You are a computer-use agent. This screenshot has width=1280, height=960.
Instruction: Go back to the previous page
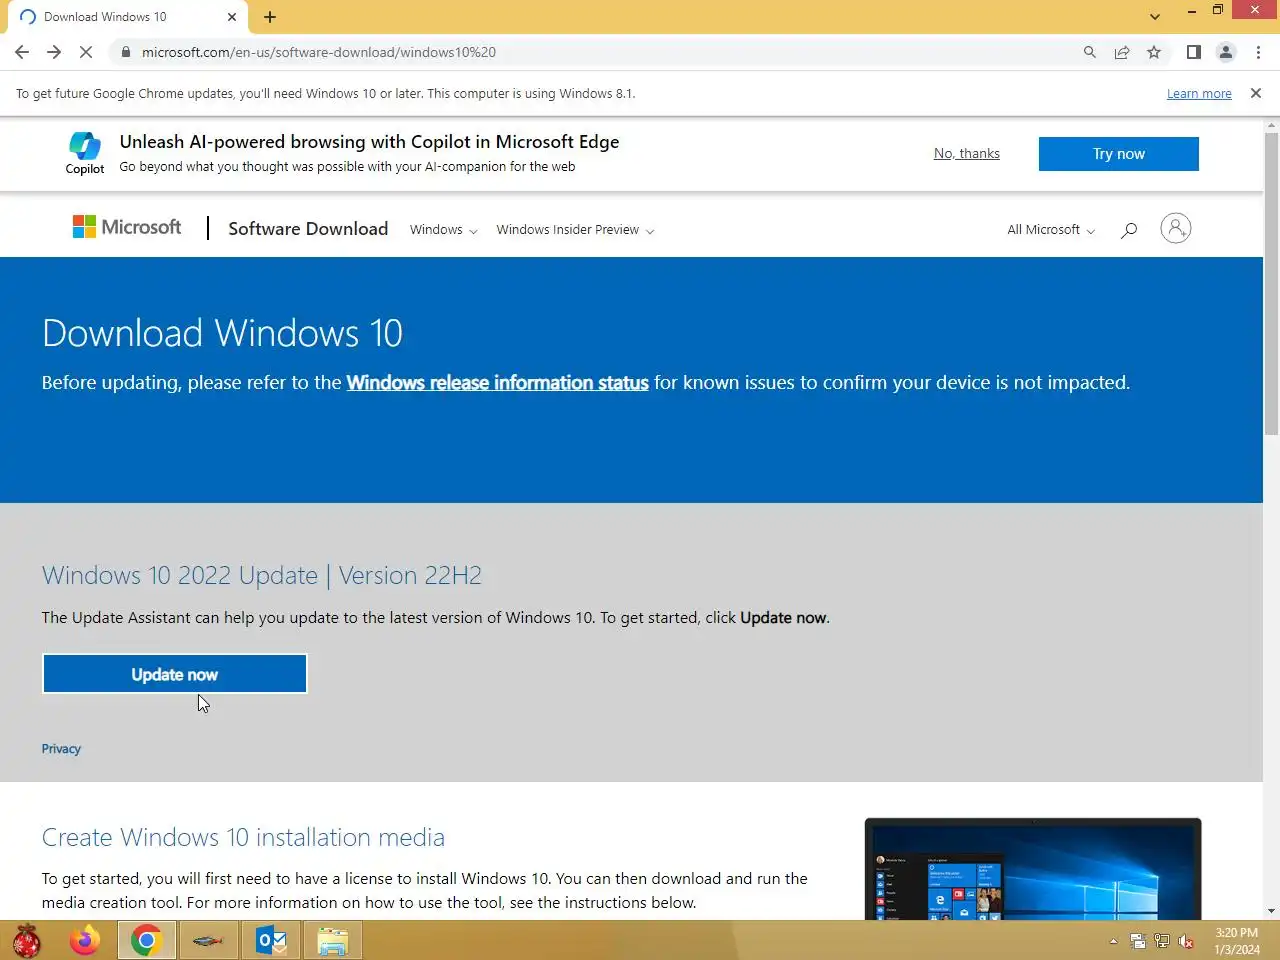[x=22, y=52]
